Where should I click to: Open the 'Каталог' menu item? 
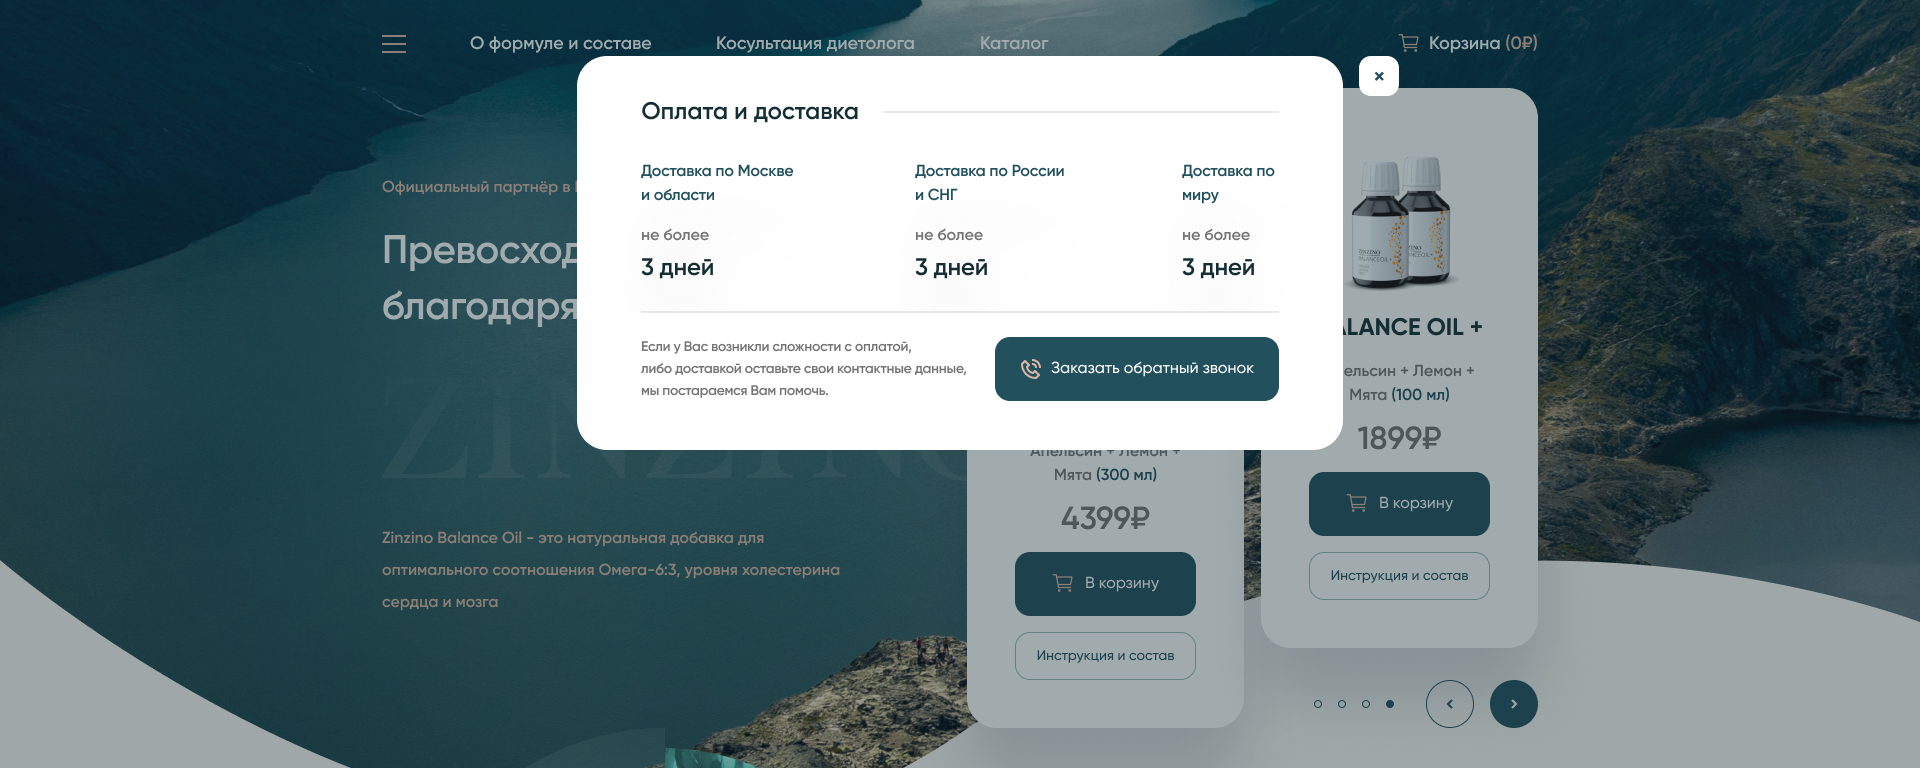pyautogui.click(x=1014, y=43)
